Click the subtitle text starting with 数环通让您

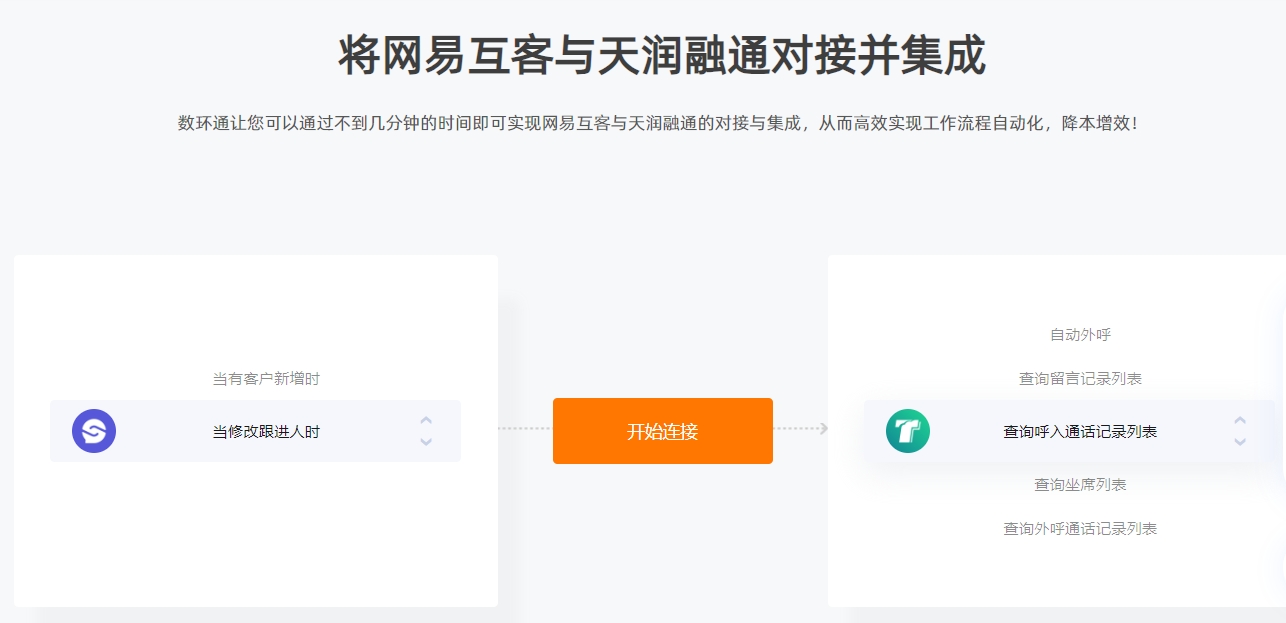pos(658,124)
